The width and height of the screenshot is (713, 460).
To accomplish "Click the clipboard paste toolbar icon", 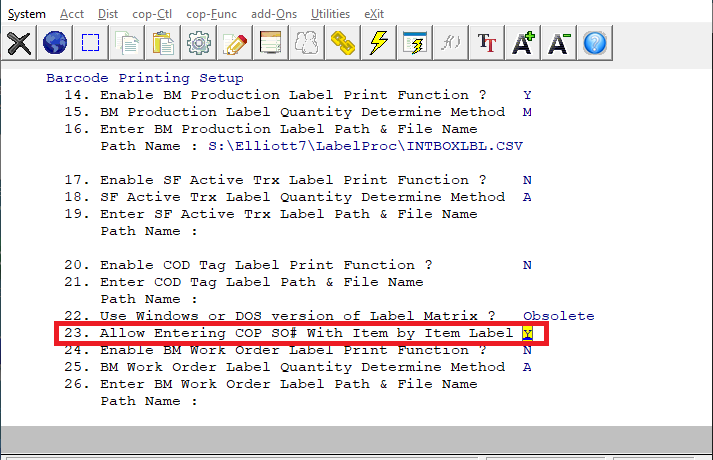I will pyautogui.click(x=162, y=43).
